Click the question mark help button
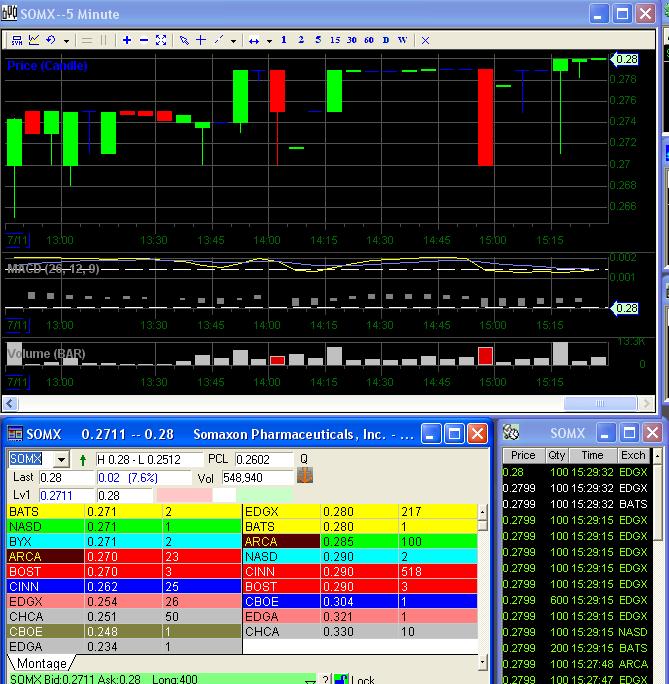Screen dimensions: 669x684 (x=325, y=679)
